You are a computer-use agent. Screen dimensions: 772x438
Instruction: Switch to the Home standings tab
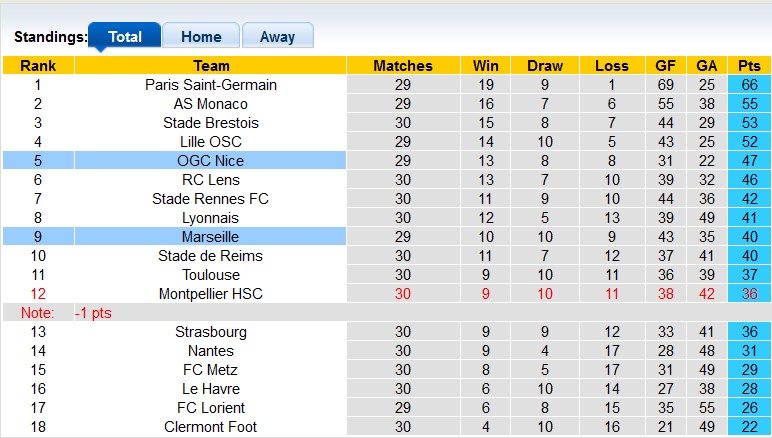[x=201, y=37]
